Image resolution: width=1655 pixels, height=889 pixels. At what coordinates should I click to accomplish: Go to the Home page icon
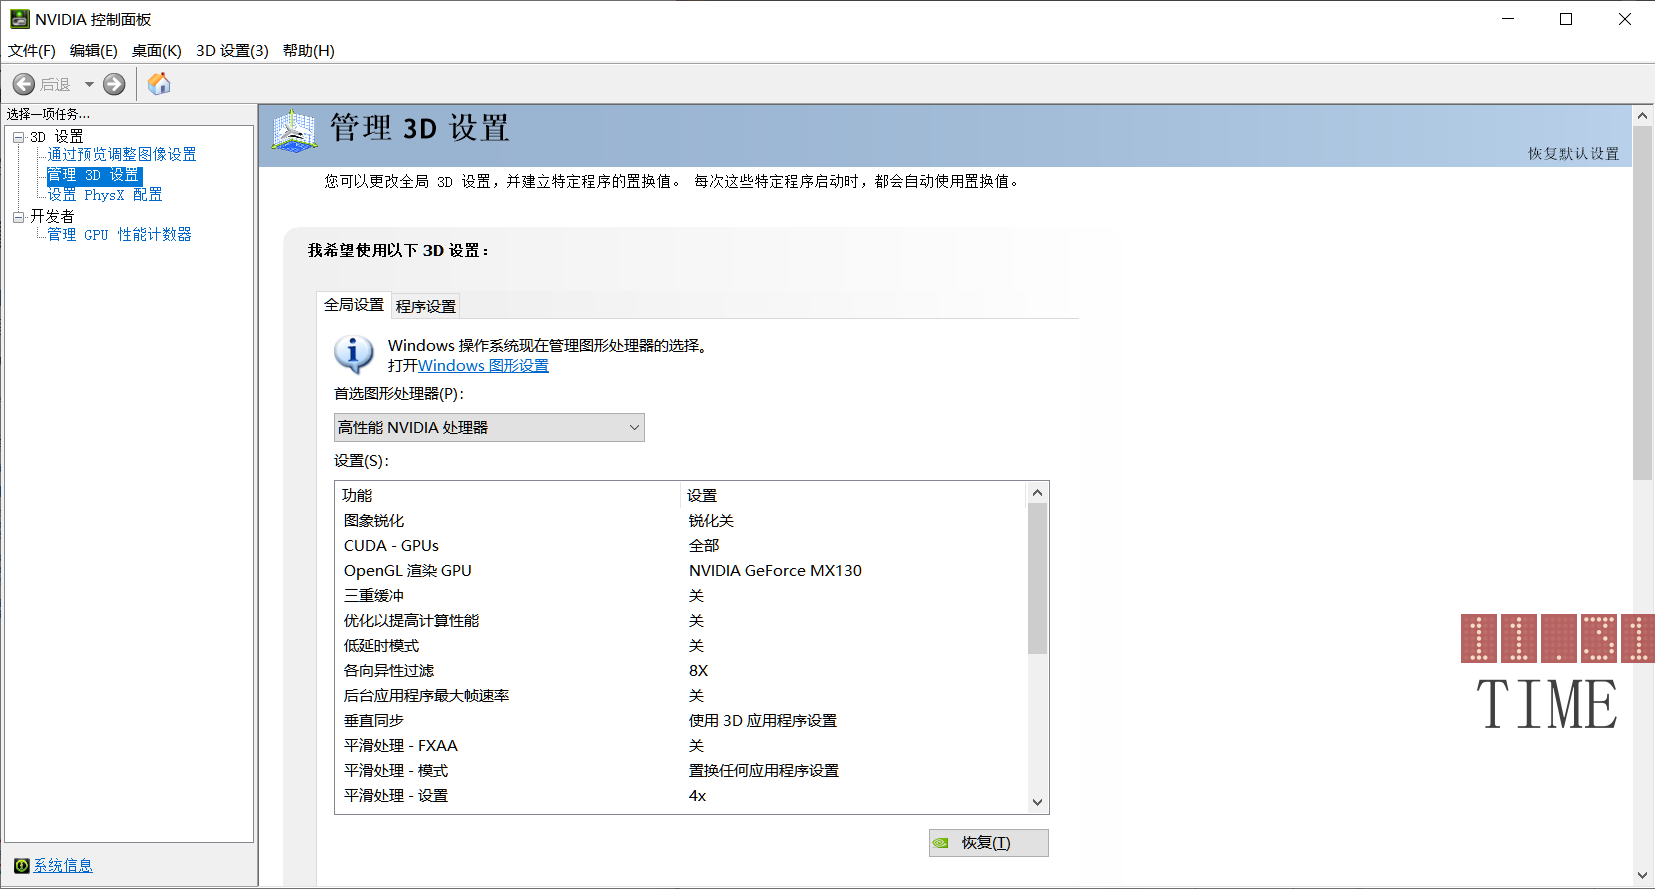pos(159,84)
